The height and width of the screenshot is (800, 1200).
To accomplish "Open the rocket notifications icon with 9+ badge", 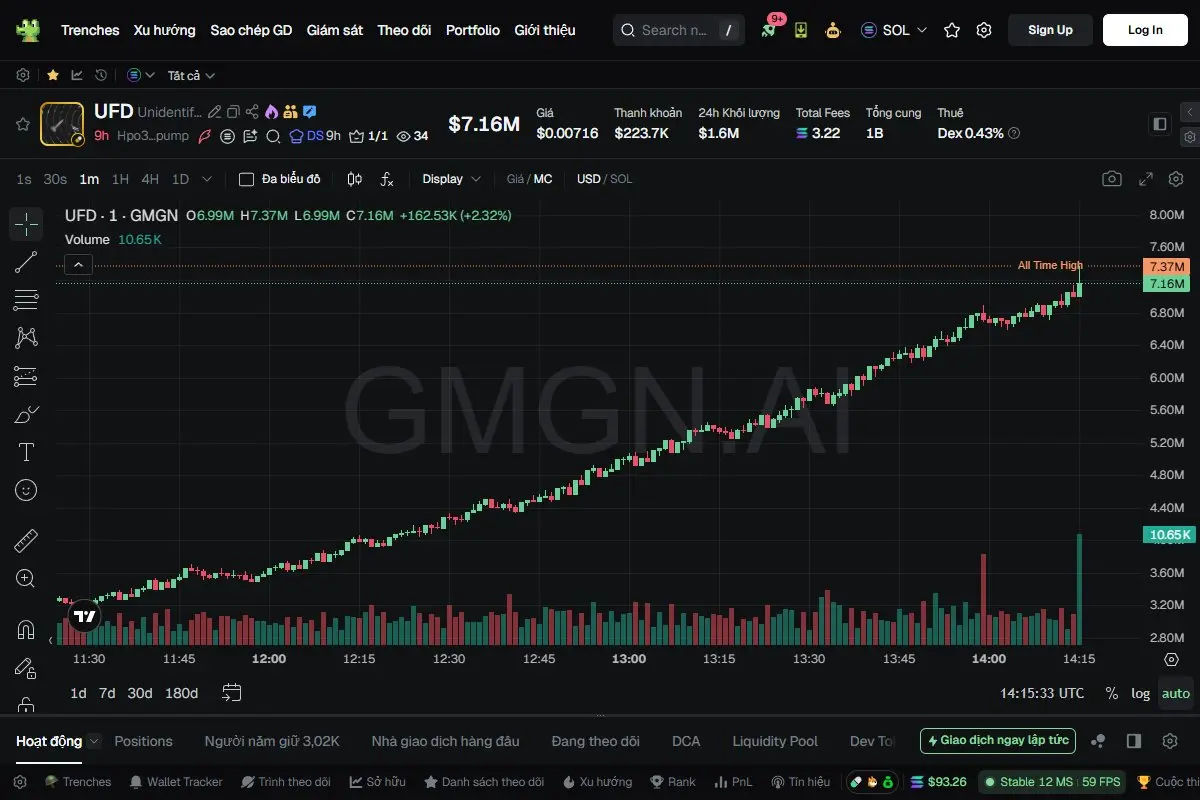I will pyautogui.click(x=768, y=30).
